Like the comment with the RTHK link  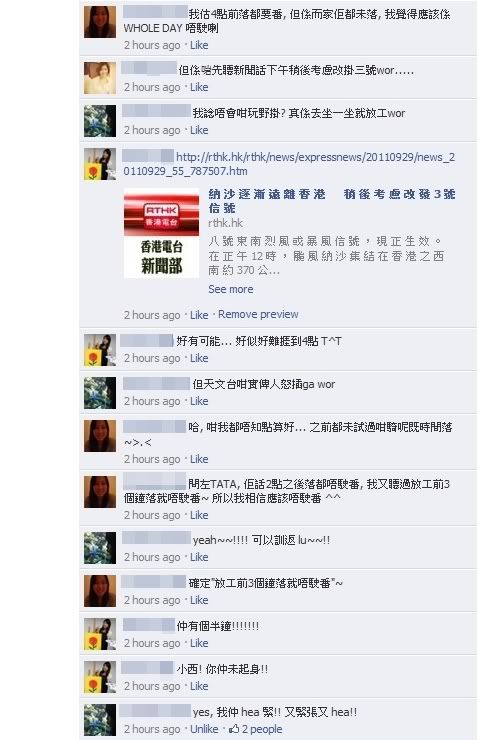pyautogui.click(x=199, y=315)
